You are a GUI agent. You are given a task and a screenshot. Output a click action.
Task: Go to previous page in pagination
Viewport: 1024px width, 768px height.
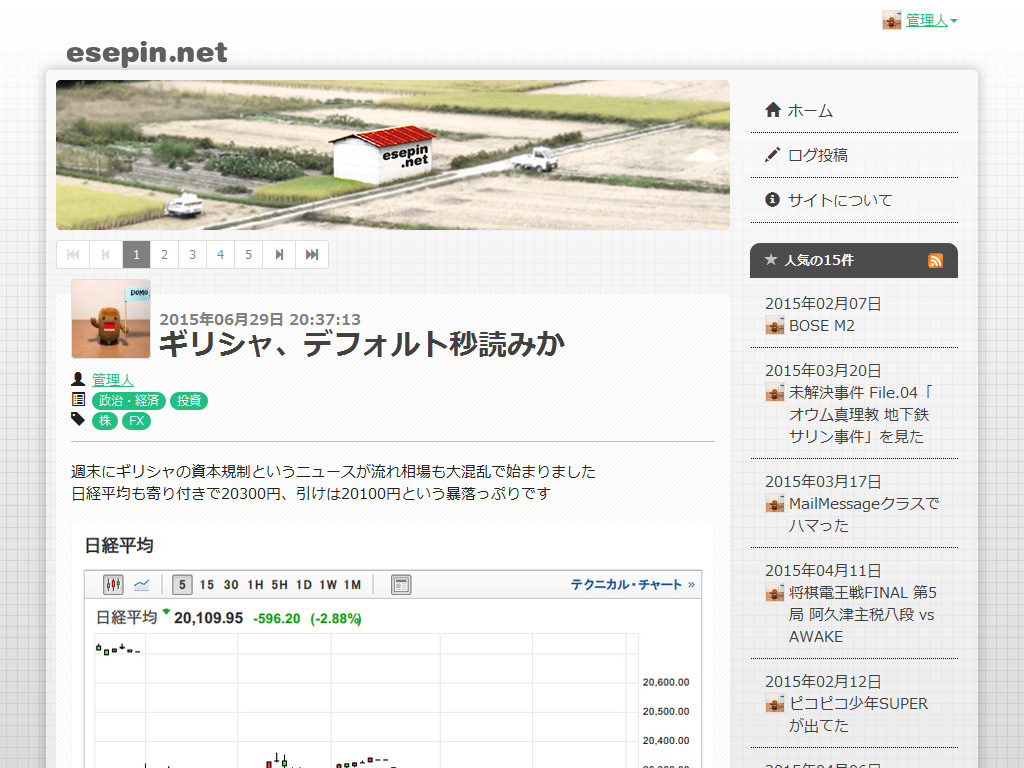(106, 255)
